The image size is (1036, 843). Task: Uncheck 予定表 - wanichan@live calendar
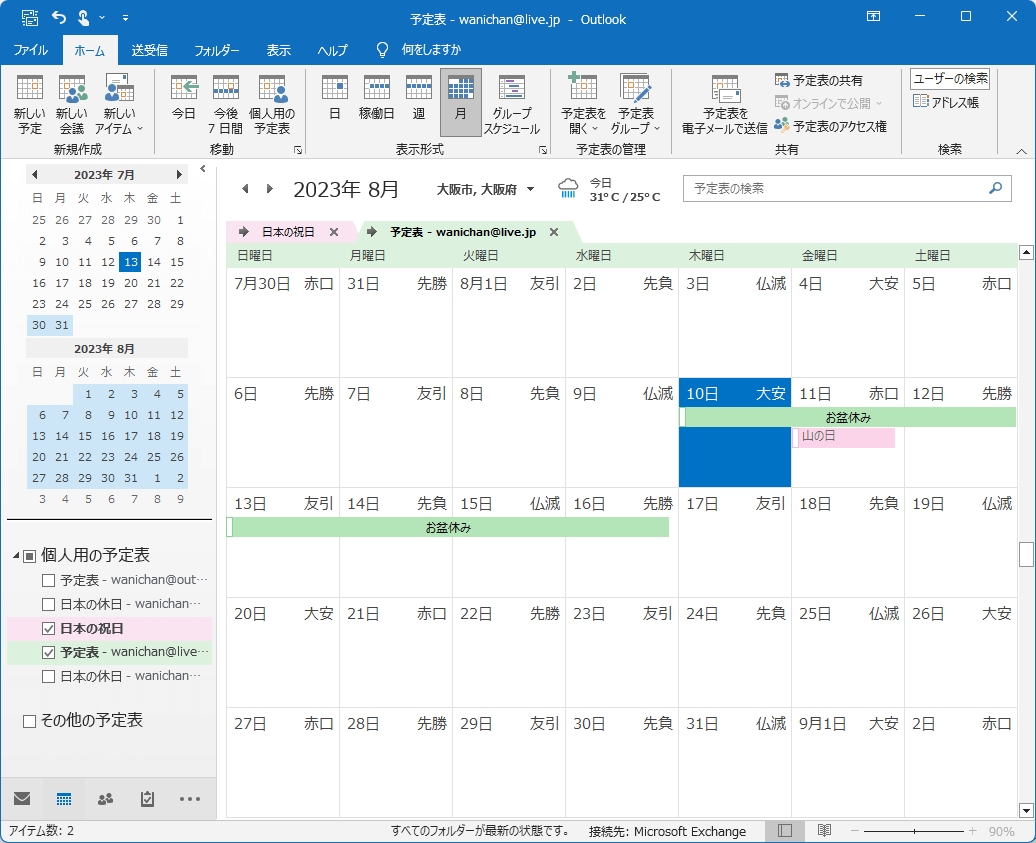coord(48,653)
